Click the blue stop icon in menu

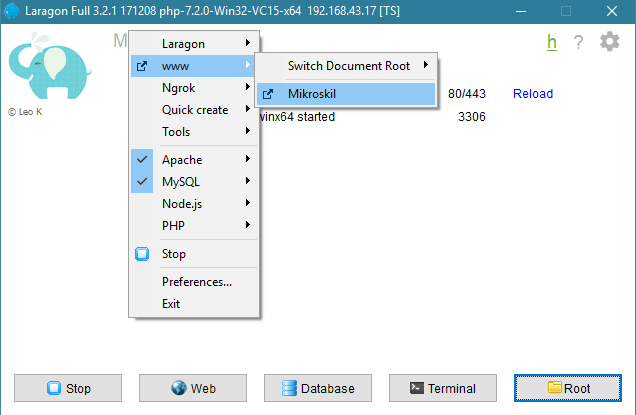[142, 254]
